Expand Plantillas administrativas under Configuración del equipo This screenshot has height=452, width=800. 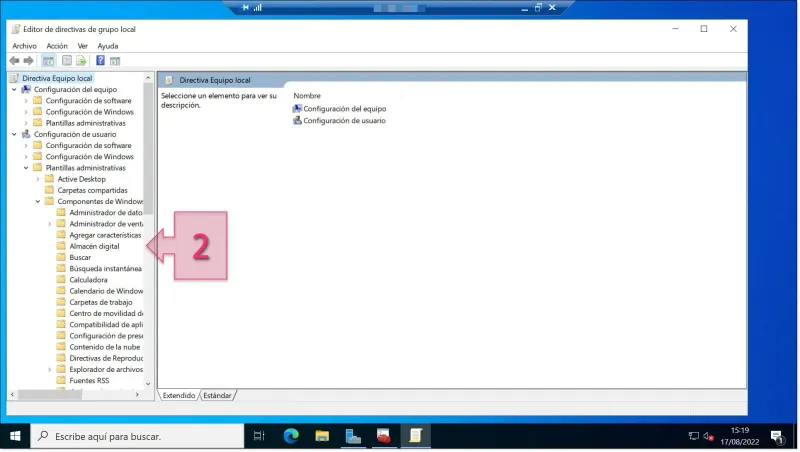coord(26,123)
